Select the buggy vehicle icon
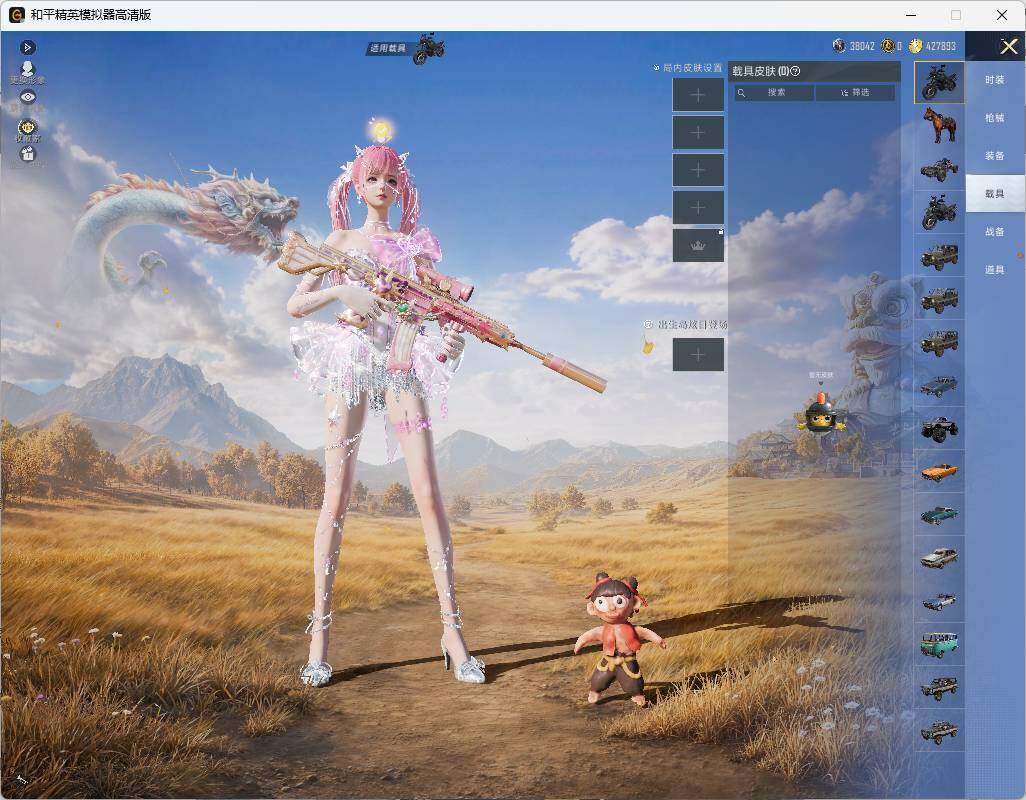This screenshot has width=1026, height=800. tap(939, 169)
